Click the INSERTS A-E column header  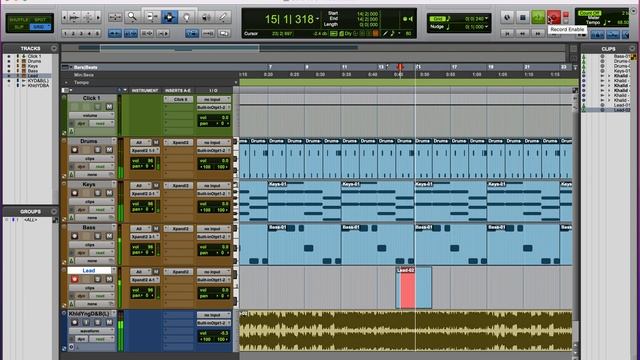coord(178,90)
